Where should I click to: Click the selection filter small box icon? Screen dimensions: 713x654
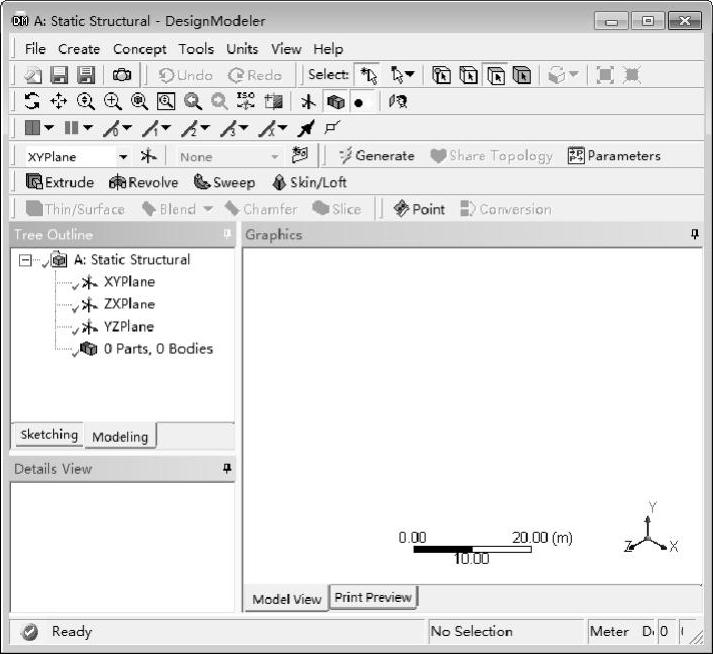click(x=332, y=128)
